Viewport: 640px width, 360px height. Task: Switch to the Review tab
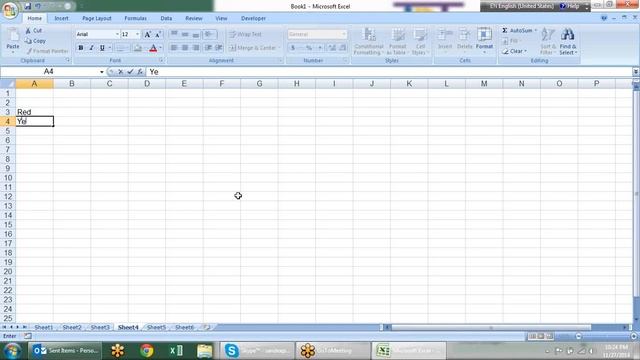click(193, 18)
